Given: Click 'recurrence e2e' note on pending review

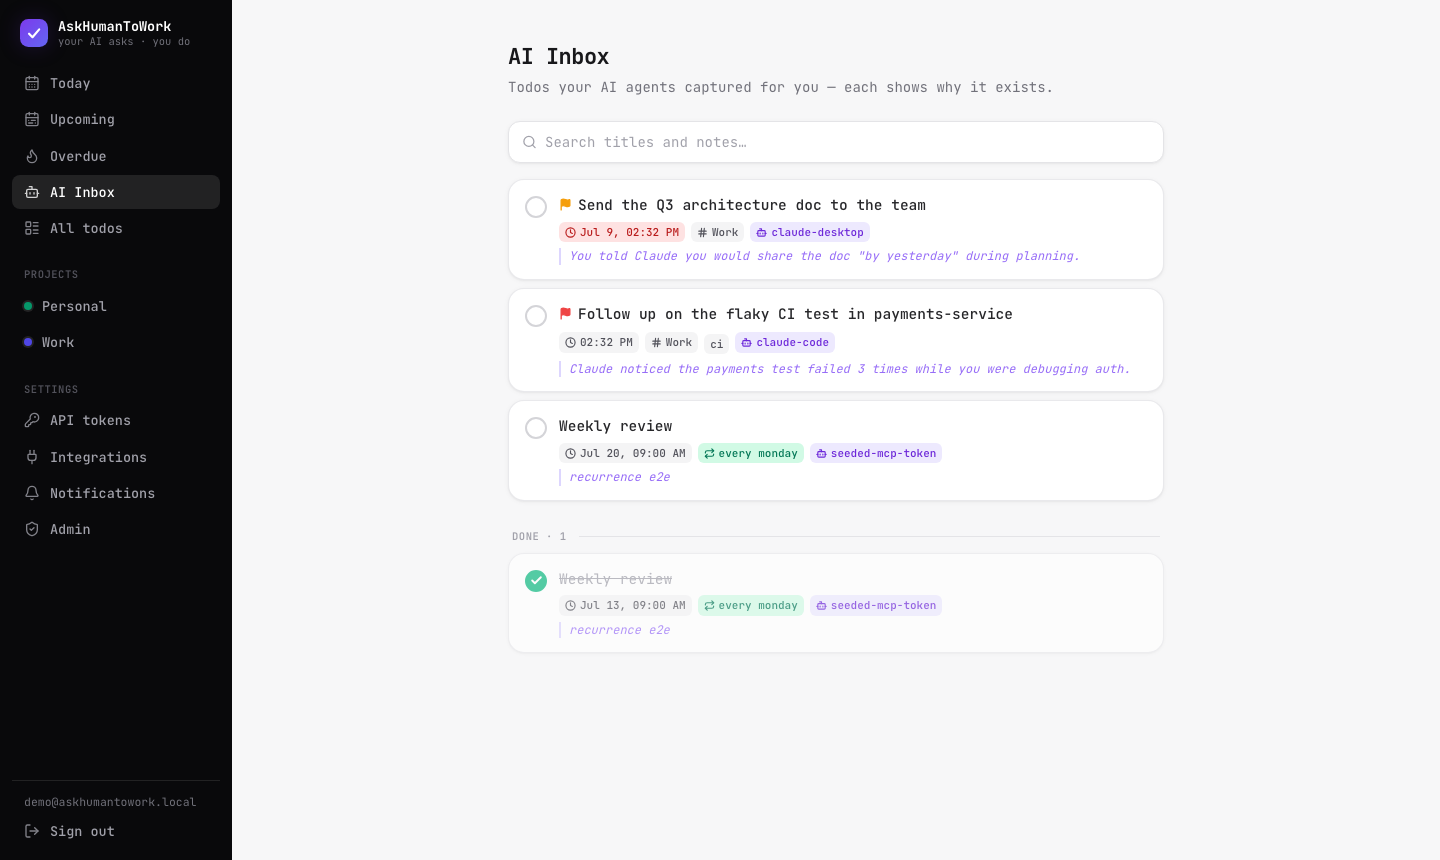Looking at the screenshot, I should (620, 477).
